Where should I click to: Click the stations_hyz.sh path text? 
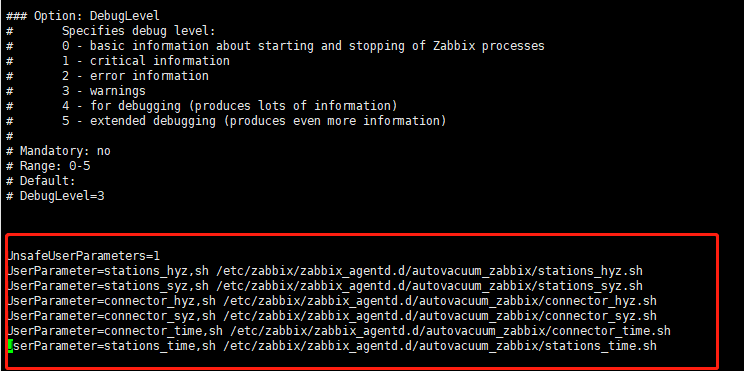(x=430, y=271)
